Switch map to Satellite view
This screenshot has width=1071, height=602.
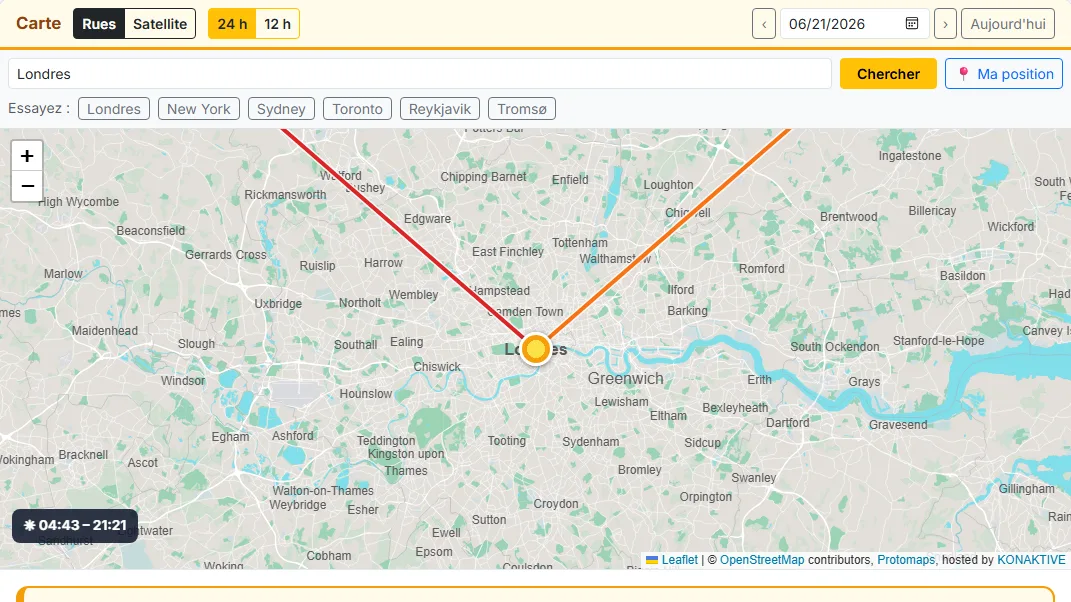coord(160,24)
